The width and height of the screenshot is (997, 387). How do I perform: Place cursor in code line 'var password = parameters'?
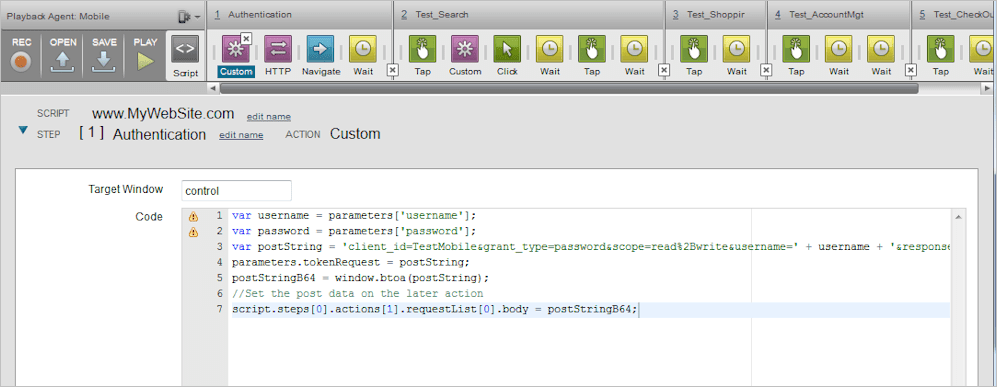pyautogui.click(x=354, y=231)
